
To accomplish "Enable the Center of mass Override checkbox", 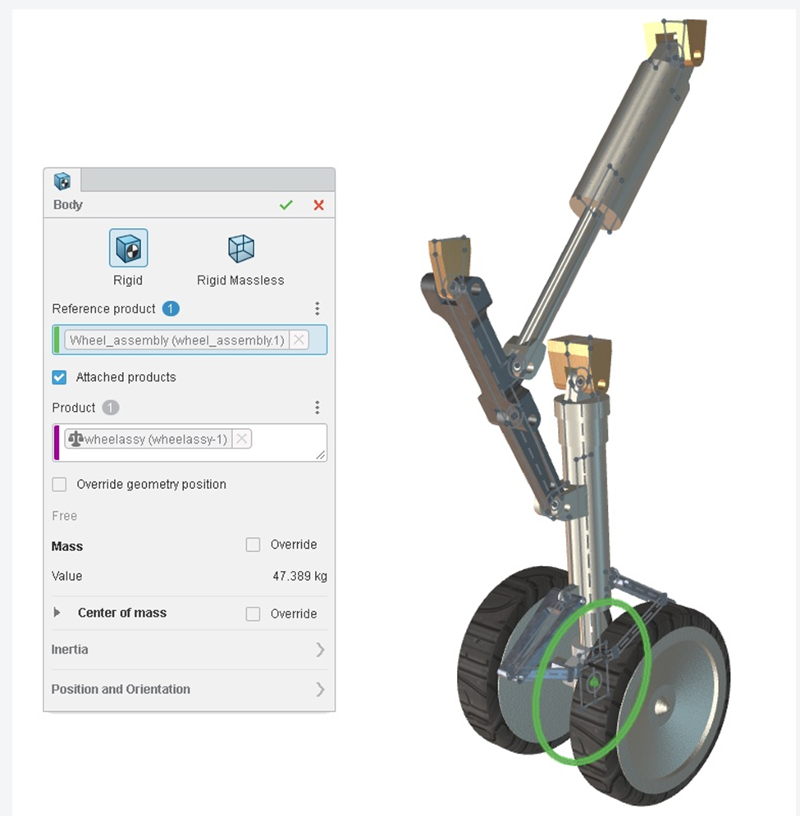I will [253, 614].
